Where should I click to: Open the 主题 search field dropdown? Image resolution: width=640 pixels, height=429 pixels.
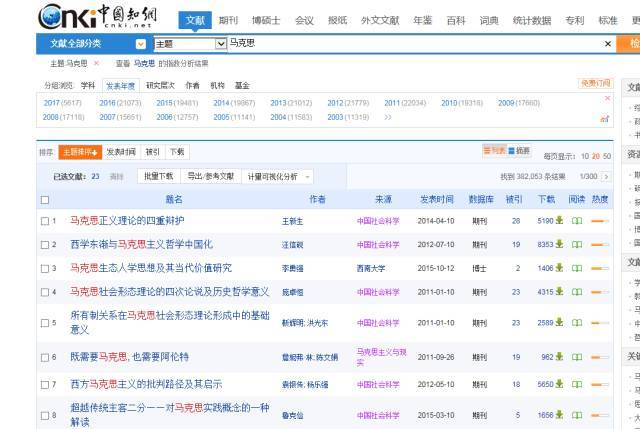220,43
